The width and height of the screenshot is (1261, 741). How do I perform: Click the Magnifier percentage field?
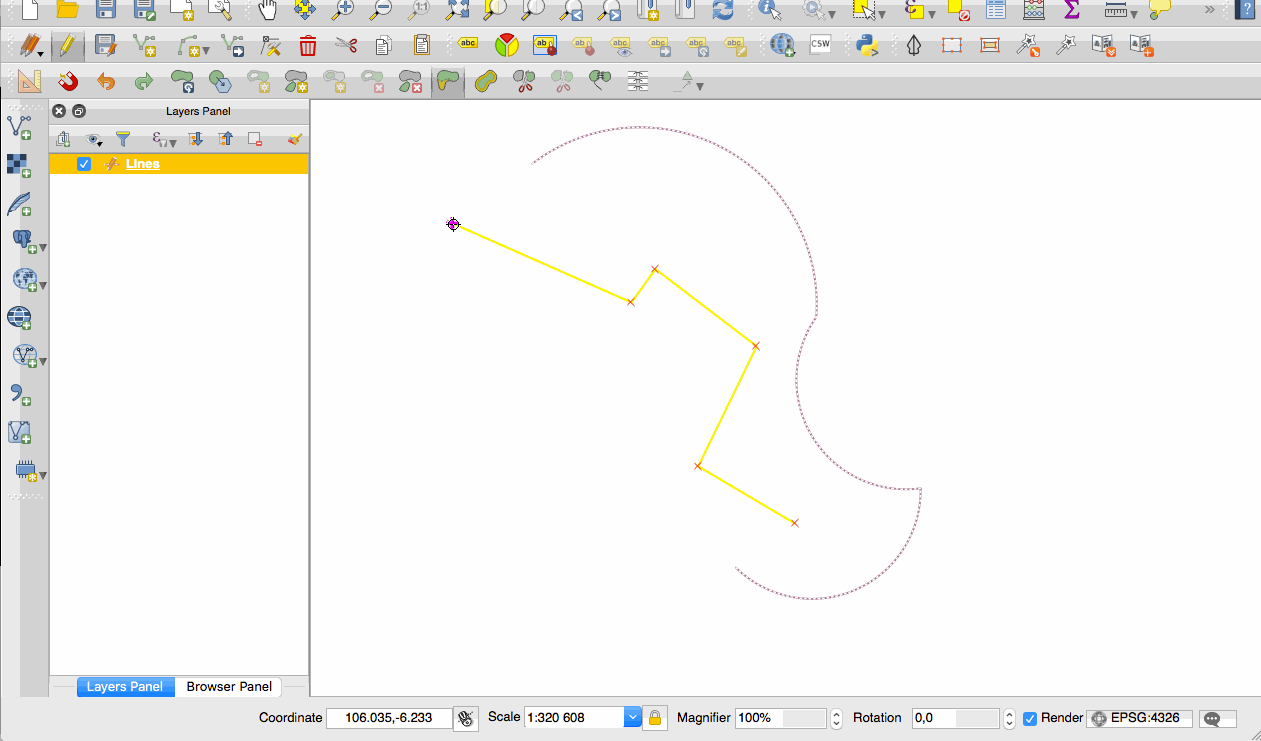coord(758,718)
